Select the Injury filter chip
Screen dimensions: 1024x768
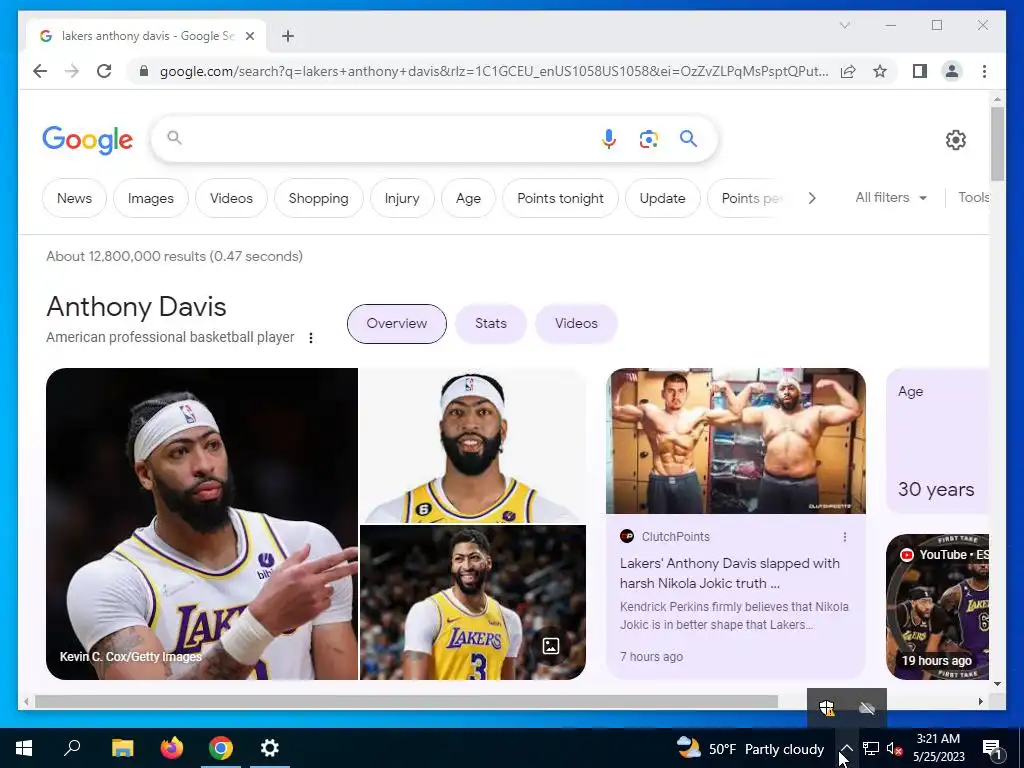tap(402, 198)
